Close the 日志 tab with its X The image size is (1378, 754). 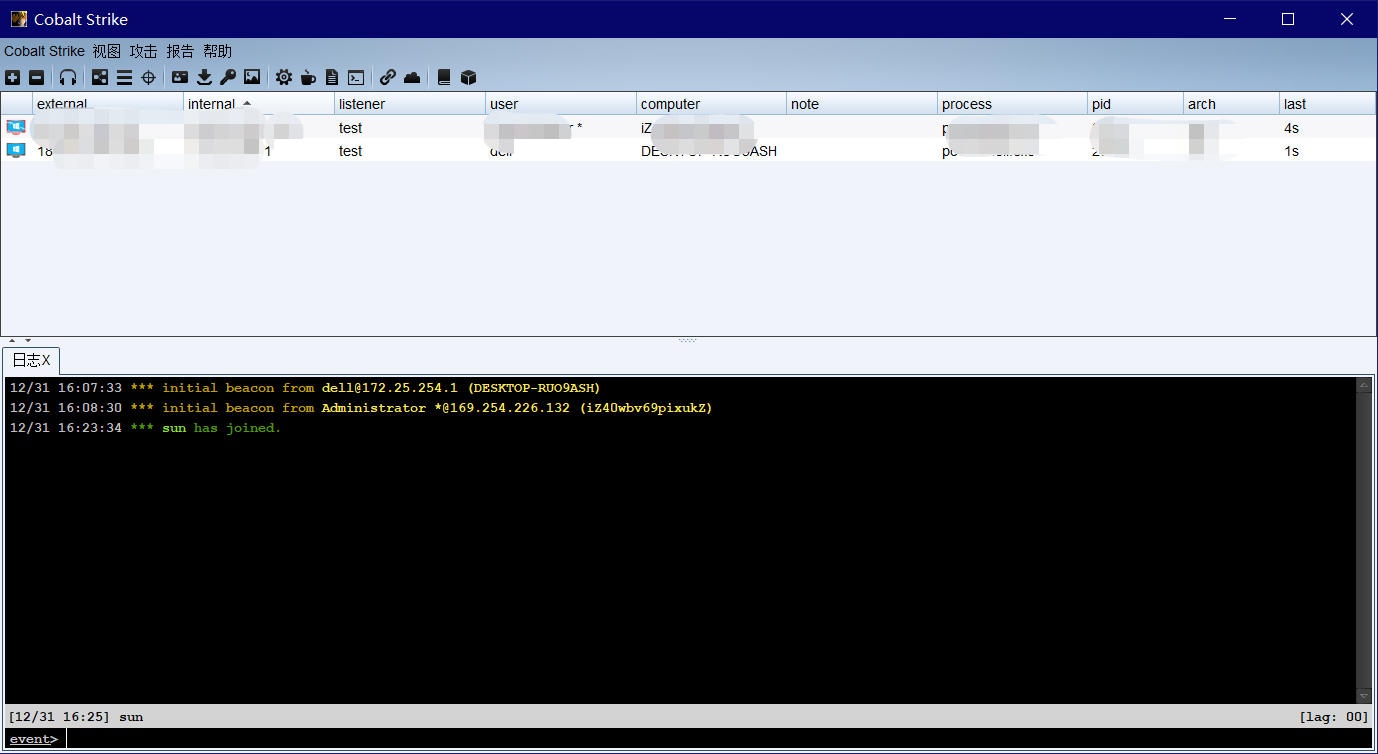coord(46,360)
